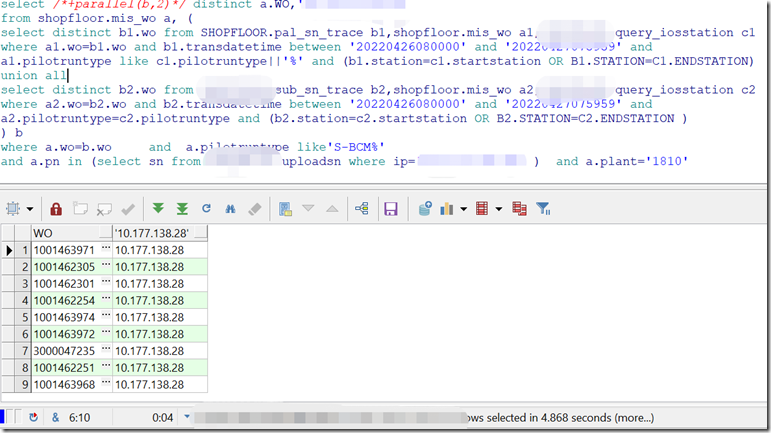Click cursor position 6:10 in status bar
The width and height of the screenshot is (771, 433).
coord(79,418)
